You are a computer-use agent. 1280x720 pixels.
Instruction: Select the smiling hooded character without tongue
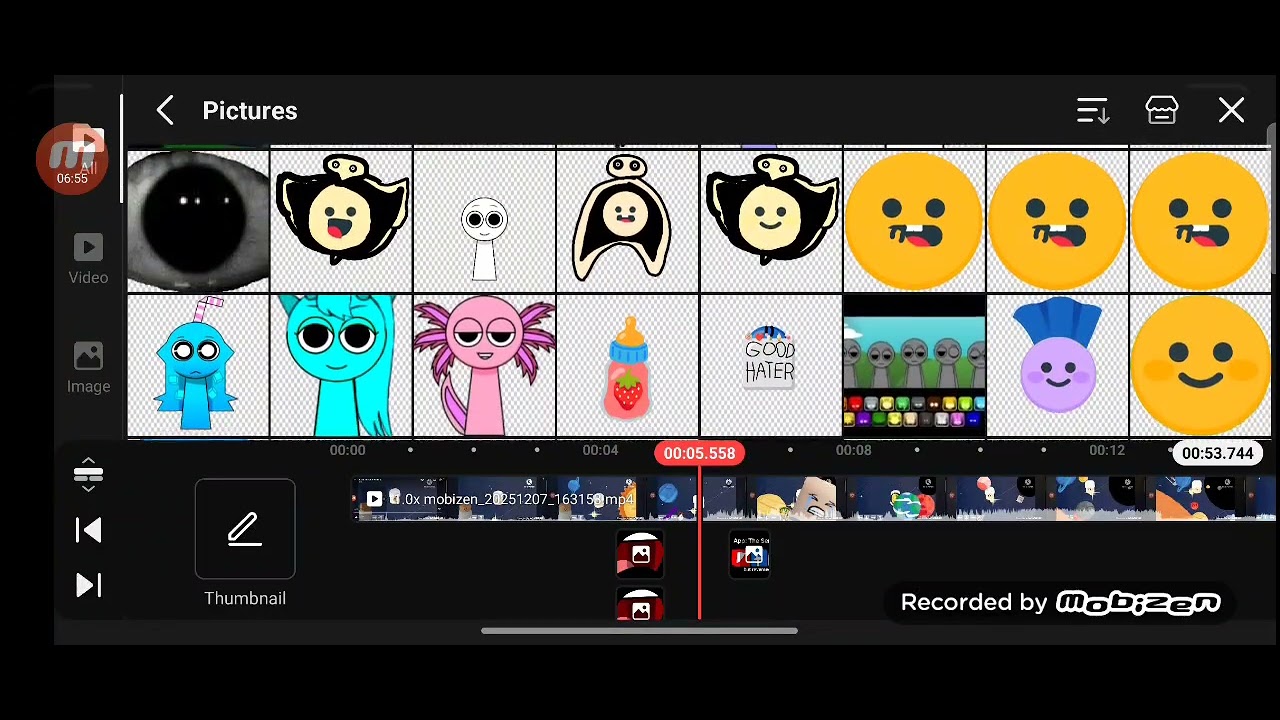[x=770, y=221]
